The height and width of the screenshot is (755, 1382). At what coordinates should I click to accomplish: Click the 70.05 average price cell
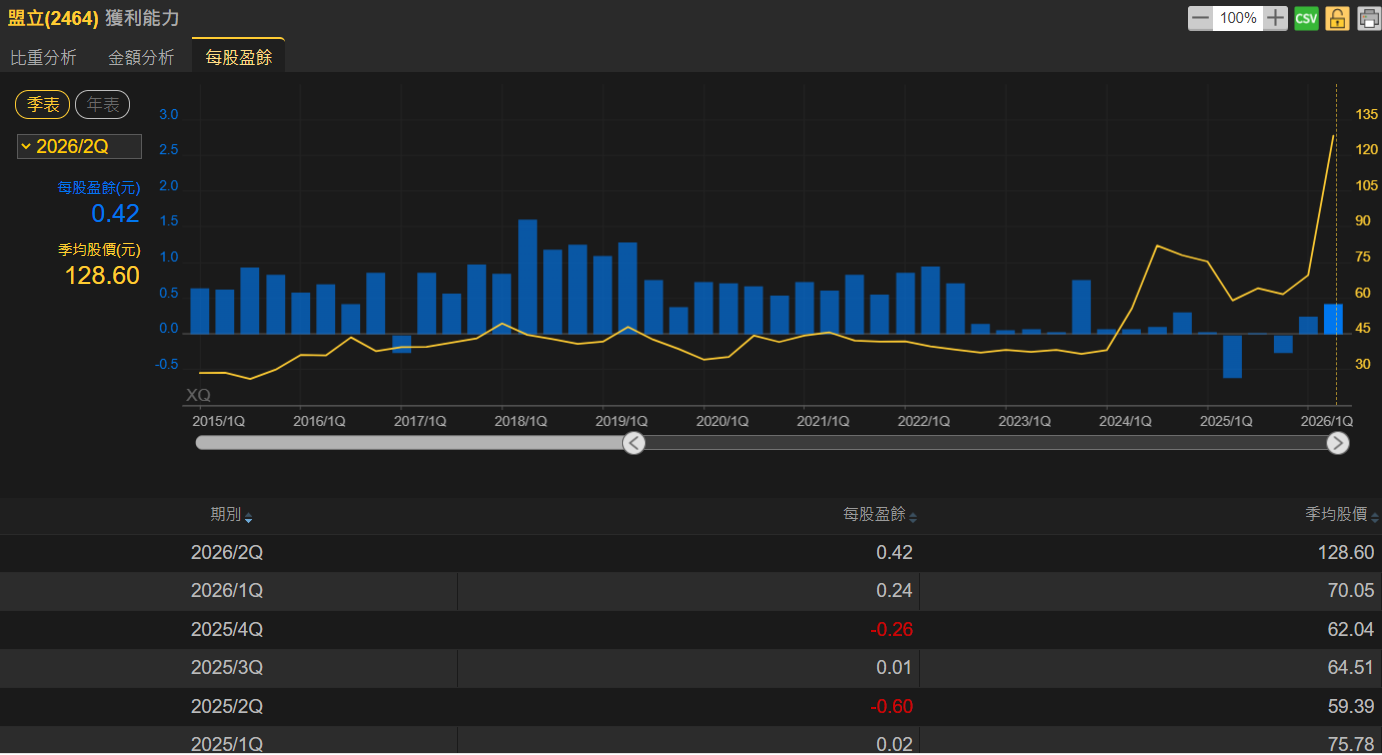[x=1351, y=591]
